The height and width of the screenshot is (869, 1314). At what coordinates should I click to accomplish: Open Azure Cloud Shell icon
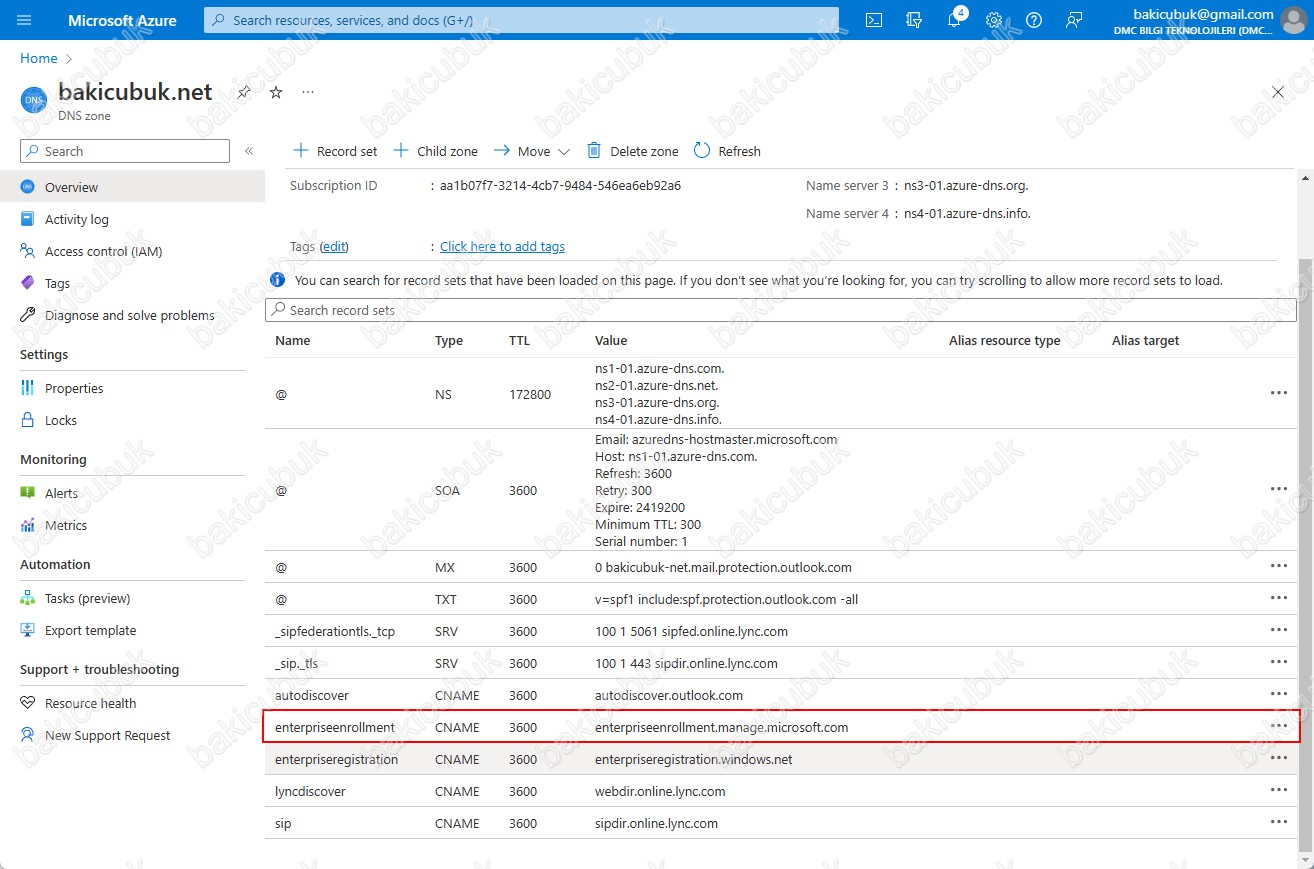(873, 20)
